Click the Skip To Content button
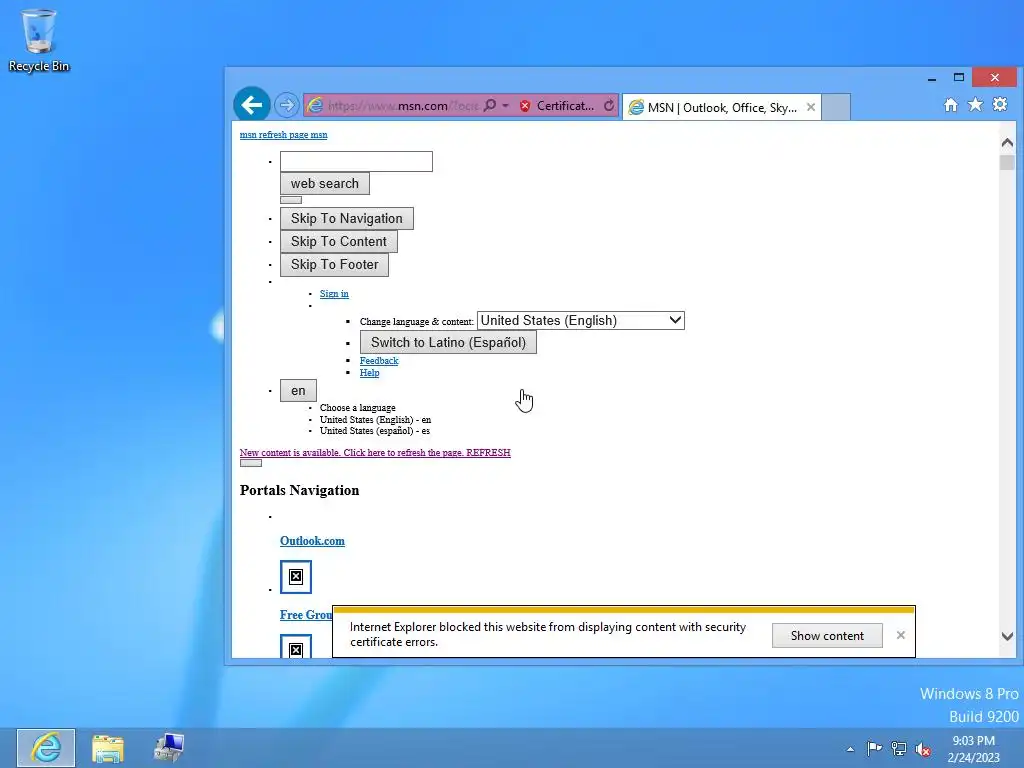 point(338,241)
